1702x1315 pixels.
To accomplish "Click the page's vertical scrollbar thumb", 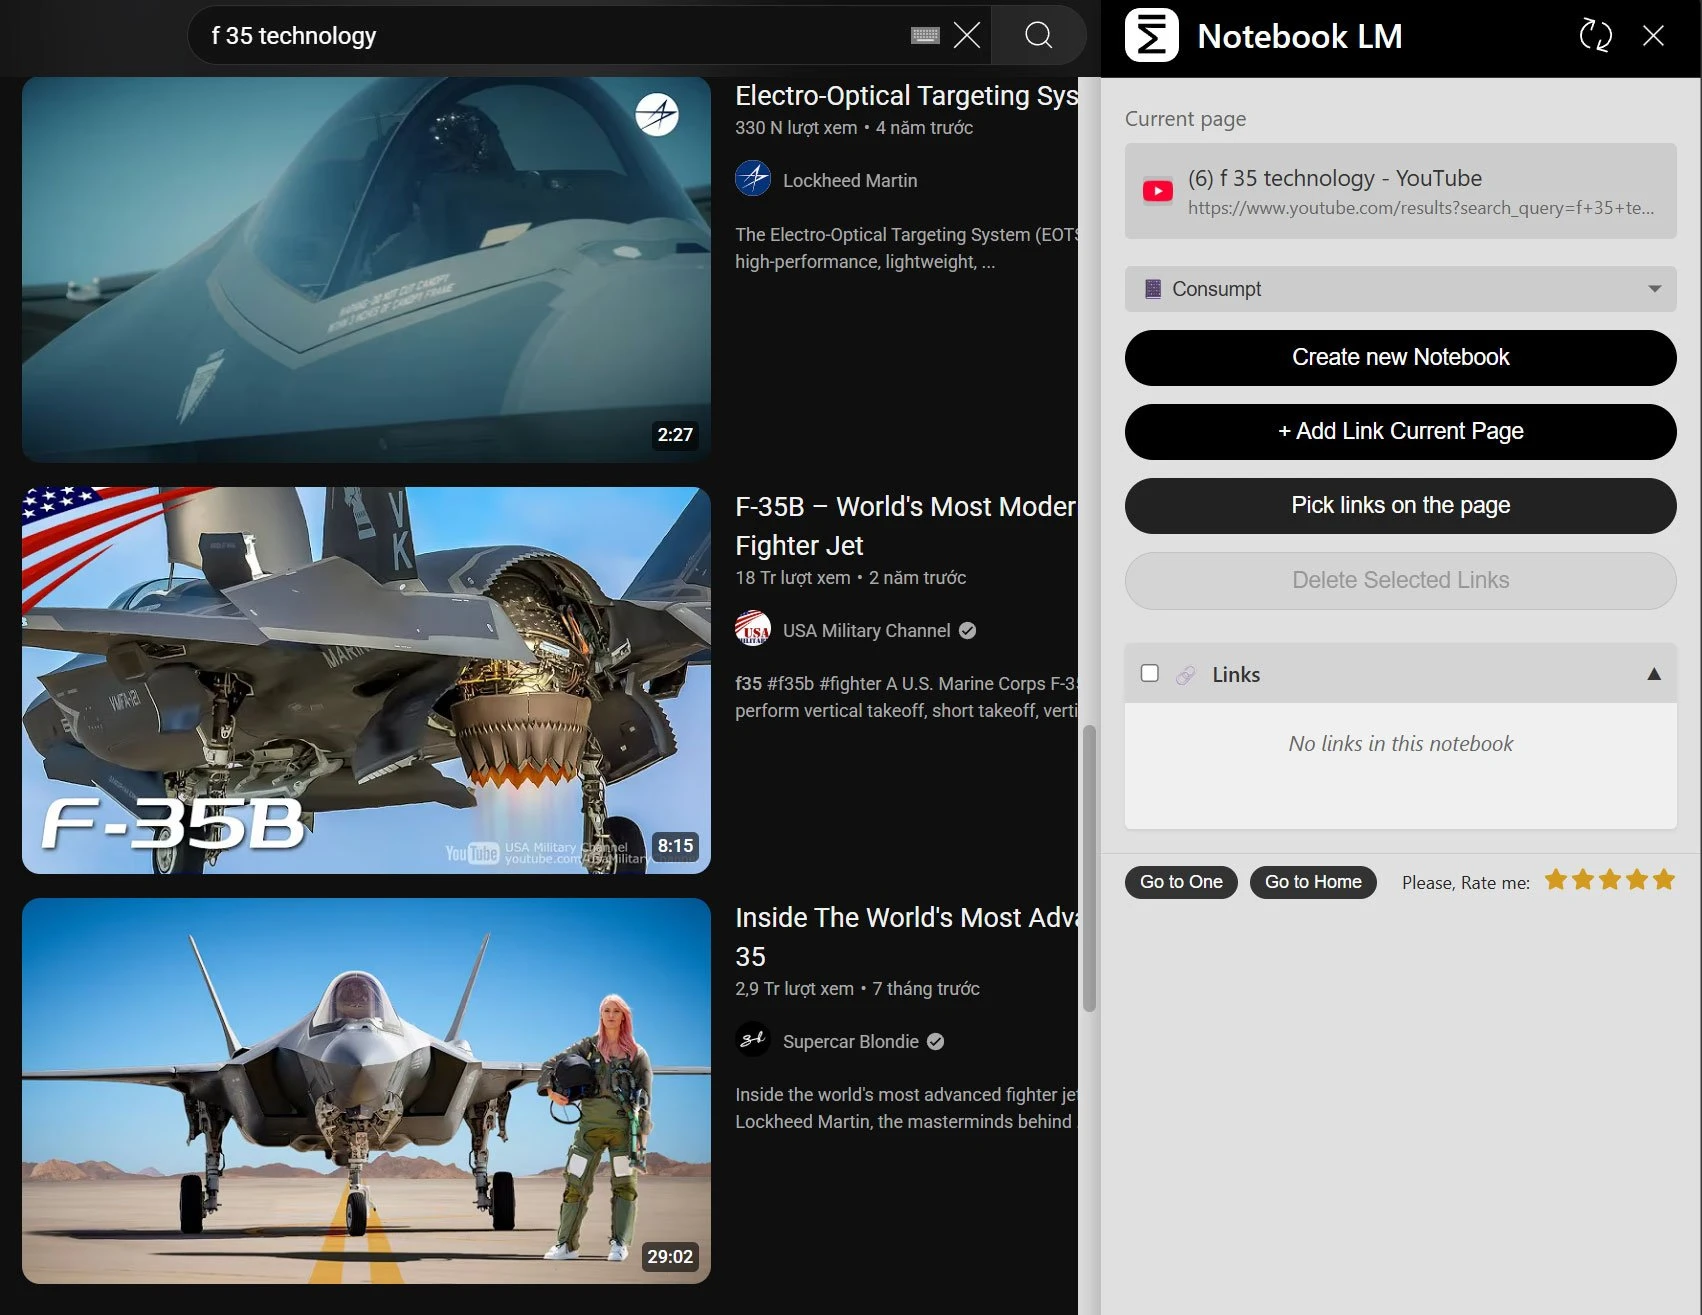I will (x=1089, y=868).
